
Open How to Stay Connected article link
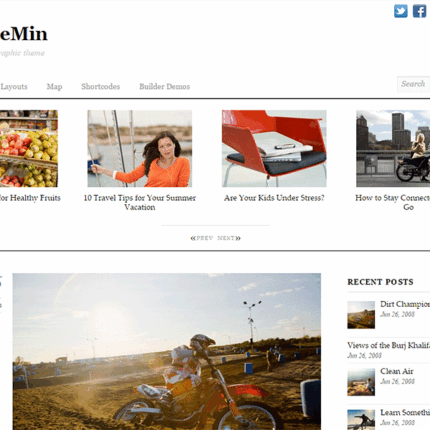393,202
